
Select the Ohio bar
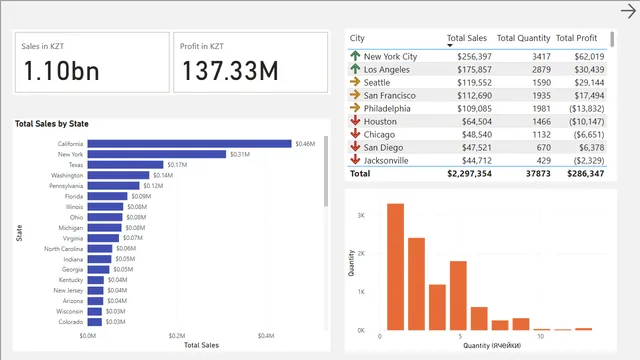point(105,217)
